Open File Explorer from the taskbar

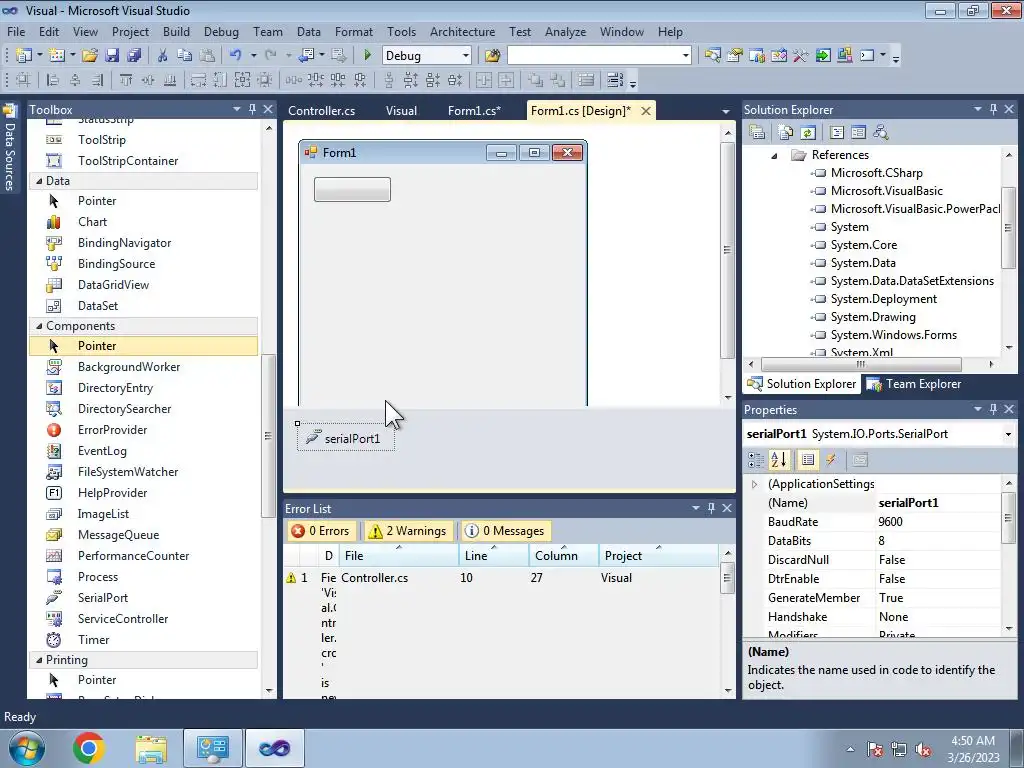click(151, 748)
